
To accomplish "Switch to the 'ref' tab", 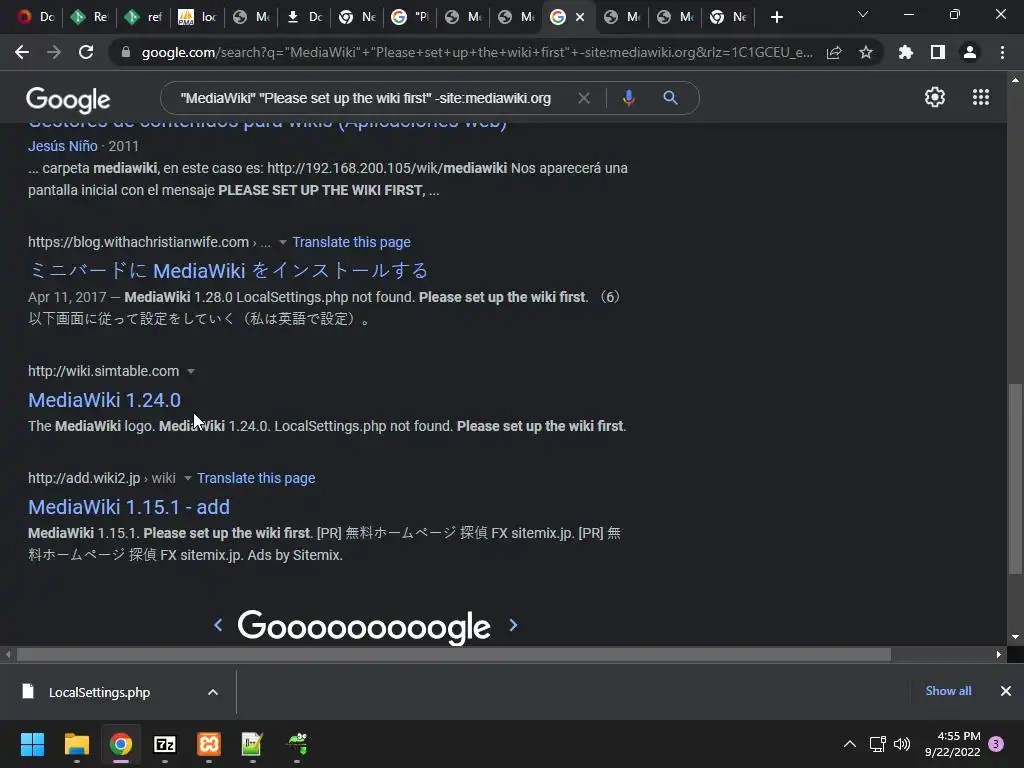I will [x=143, y=17].
